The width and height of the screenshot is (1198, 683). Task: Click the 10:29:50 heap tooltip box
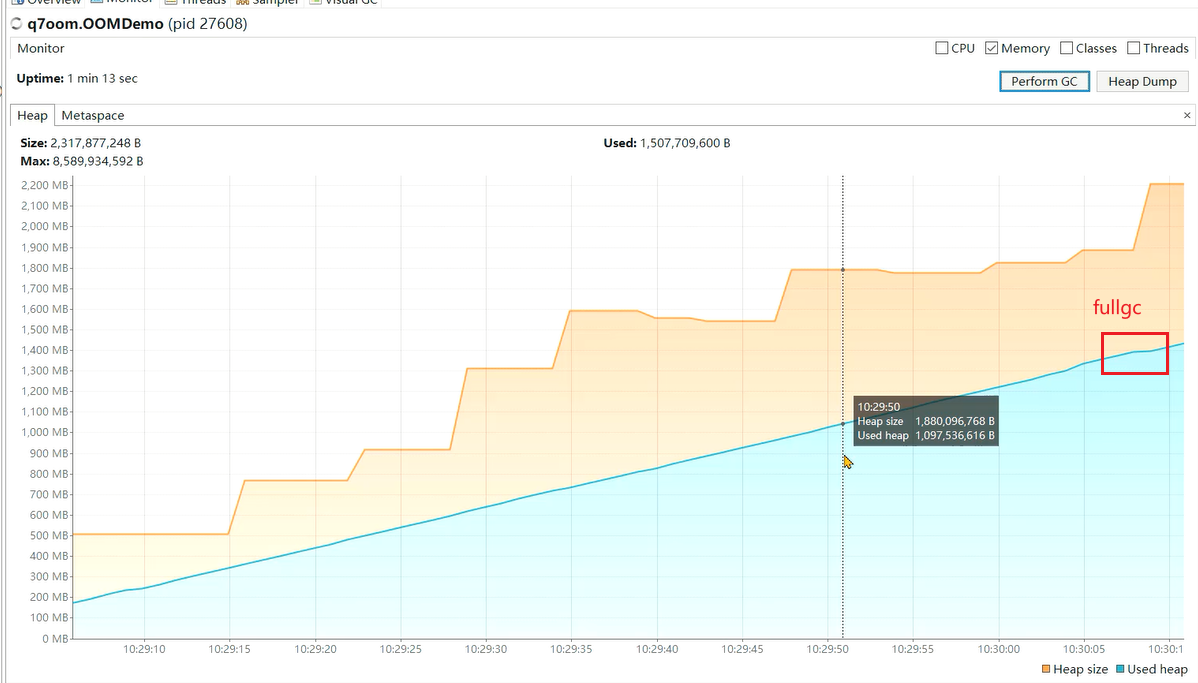pos(925,421)
